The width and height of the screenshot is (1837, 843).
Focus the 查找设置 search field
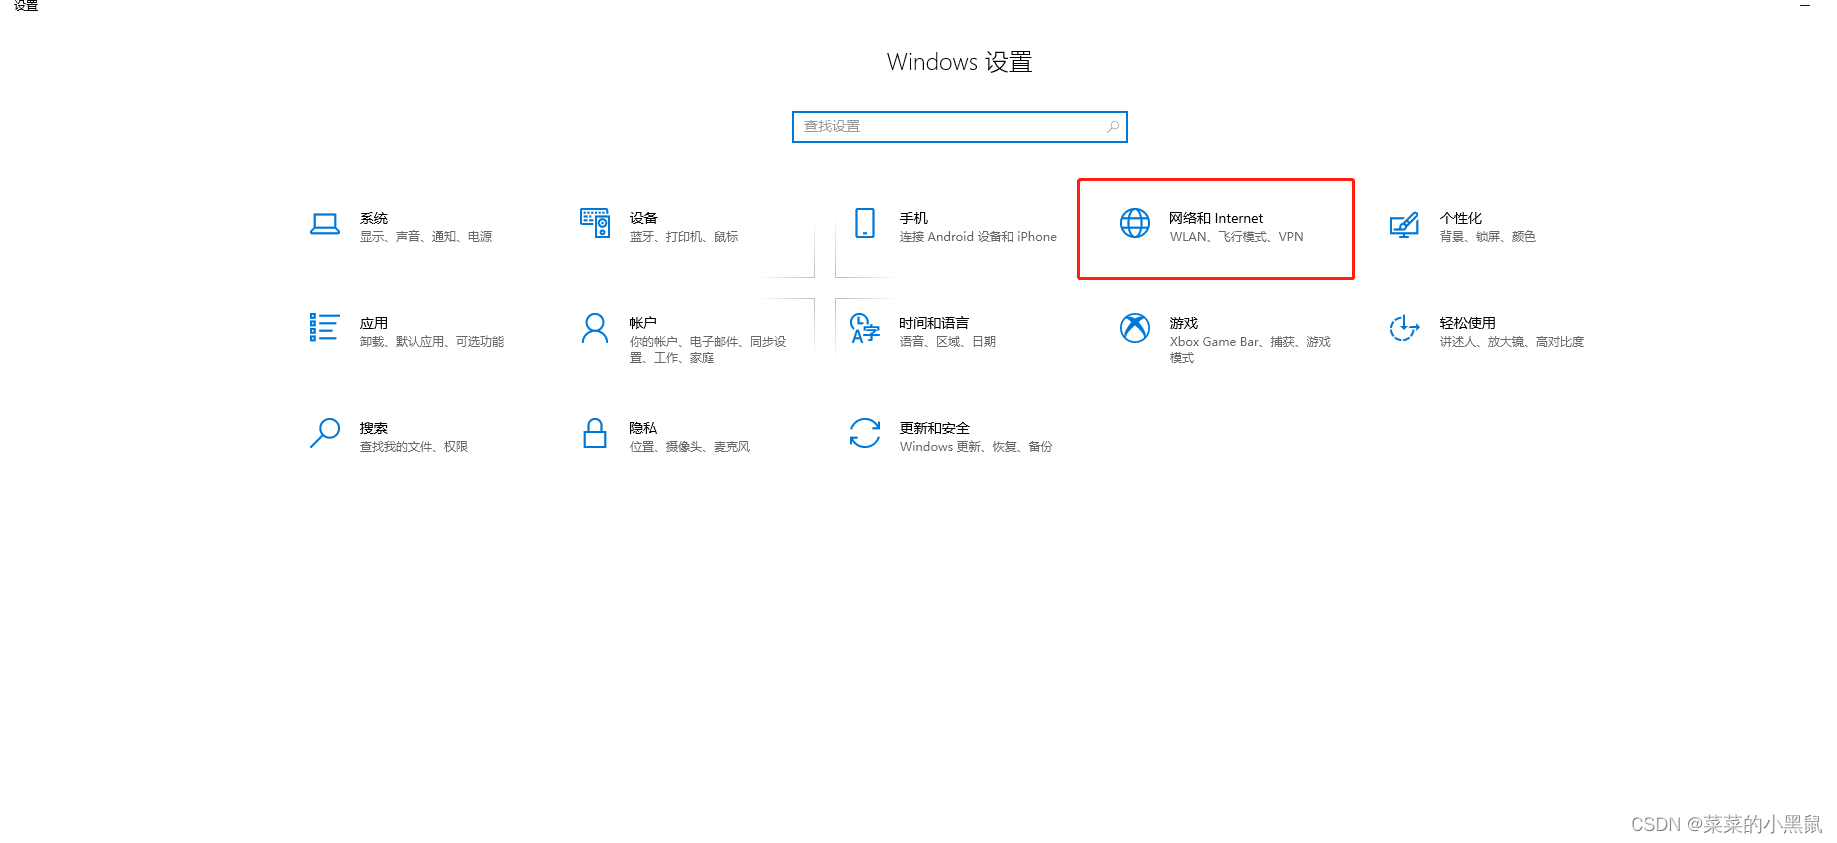pos(960,127)
